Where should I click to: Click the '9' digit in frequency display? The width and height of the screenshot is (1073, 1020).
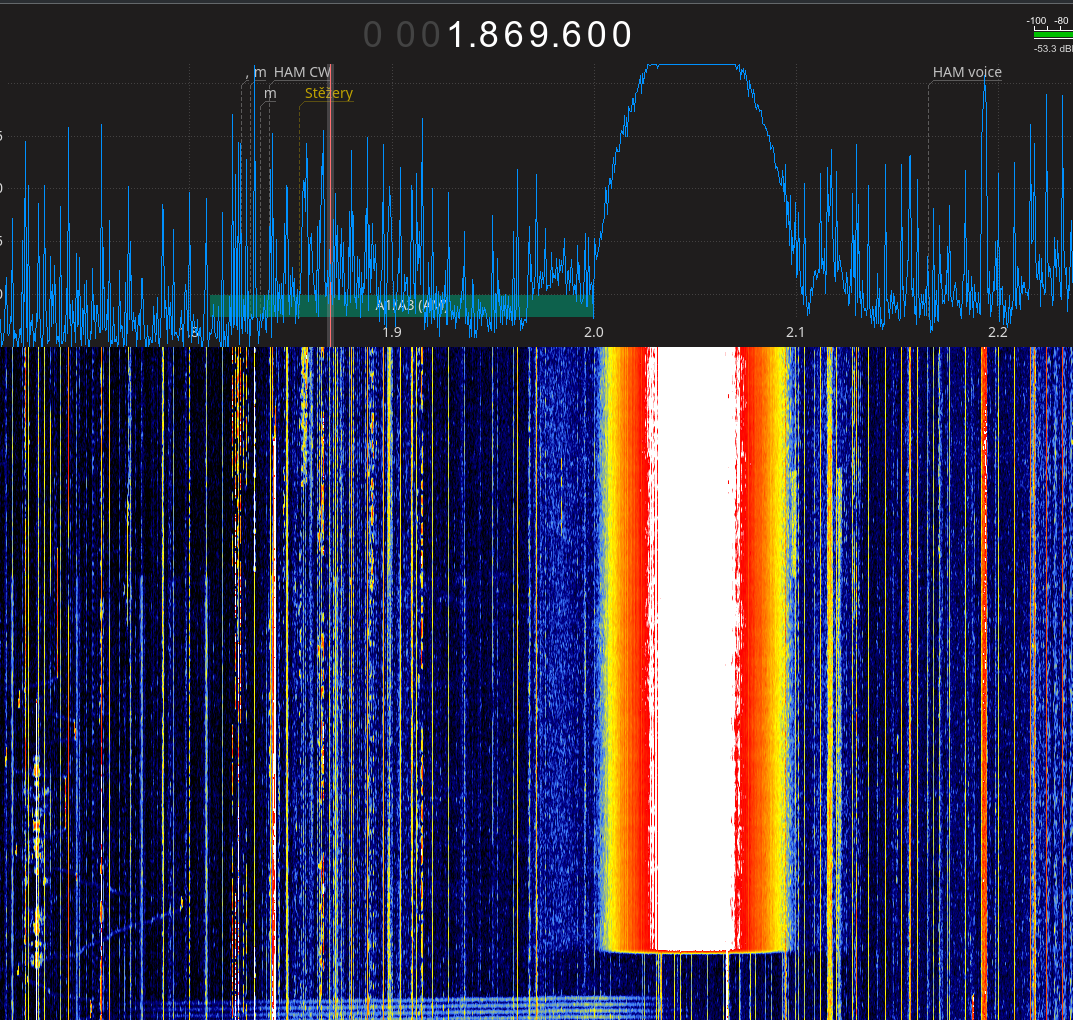coord(540,35)
